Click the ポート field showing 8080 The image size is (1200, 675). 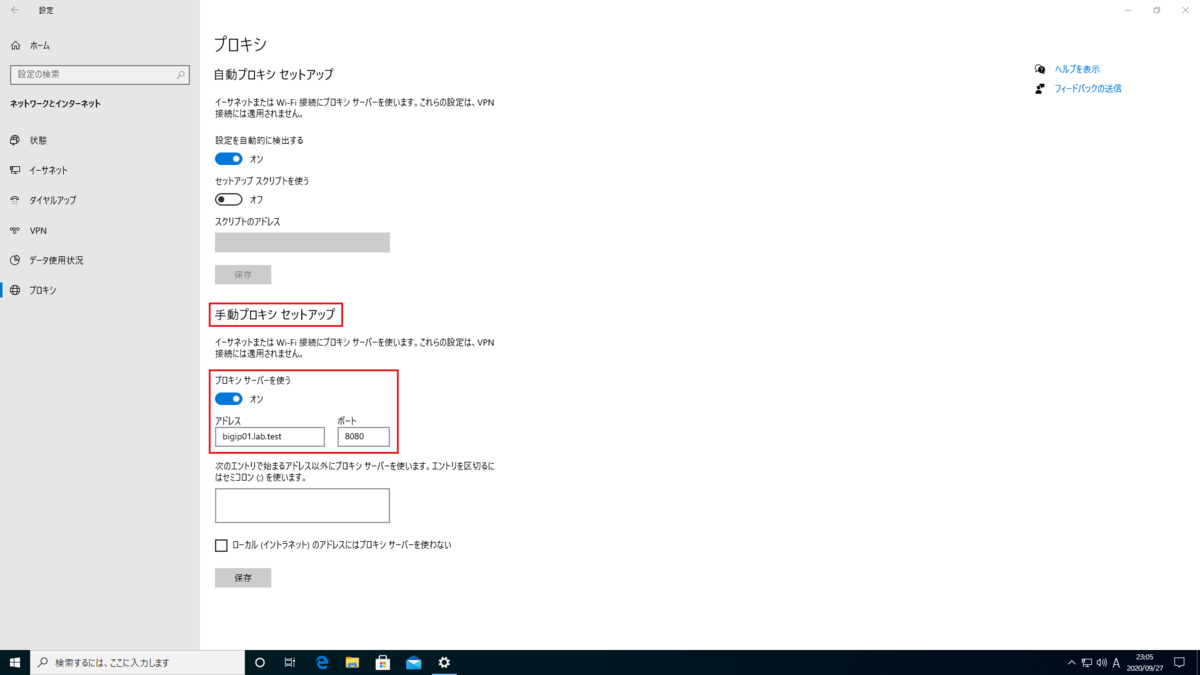coord(363,436)
